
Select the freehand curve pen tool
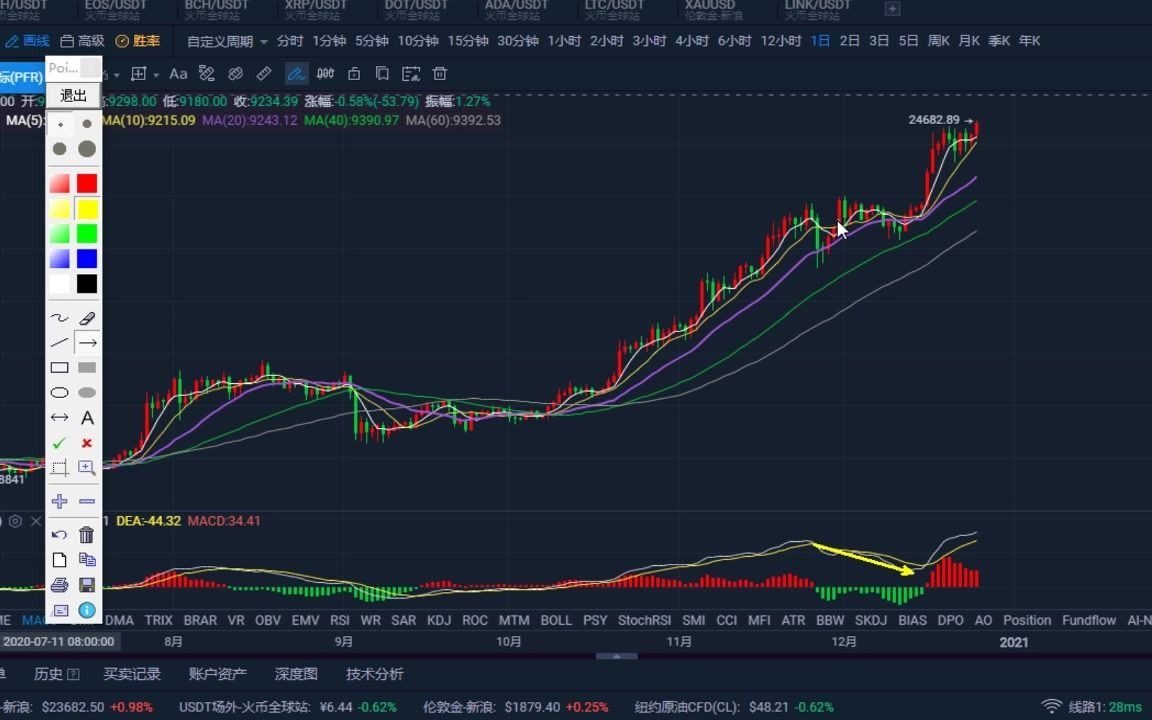pos(60,318)
